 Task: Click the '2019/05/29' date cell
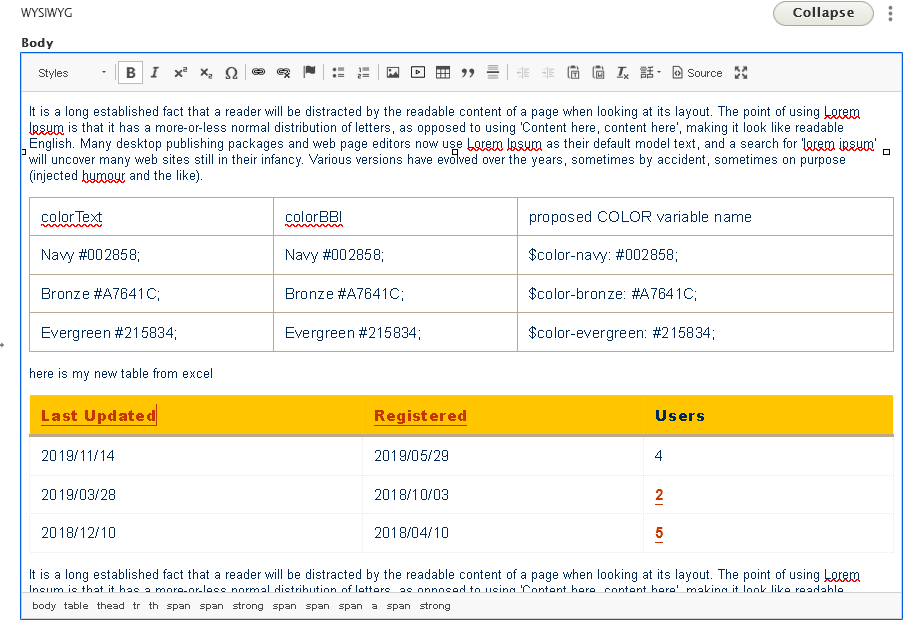pos(503,455)
